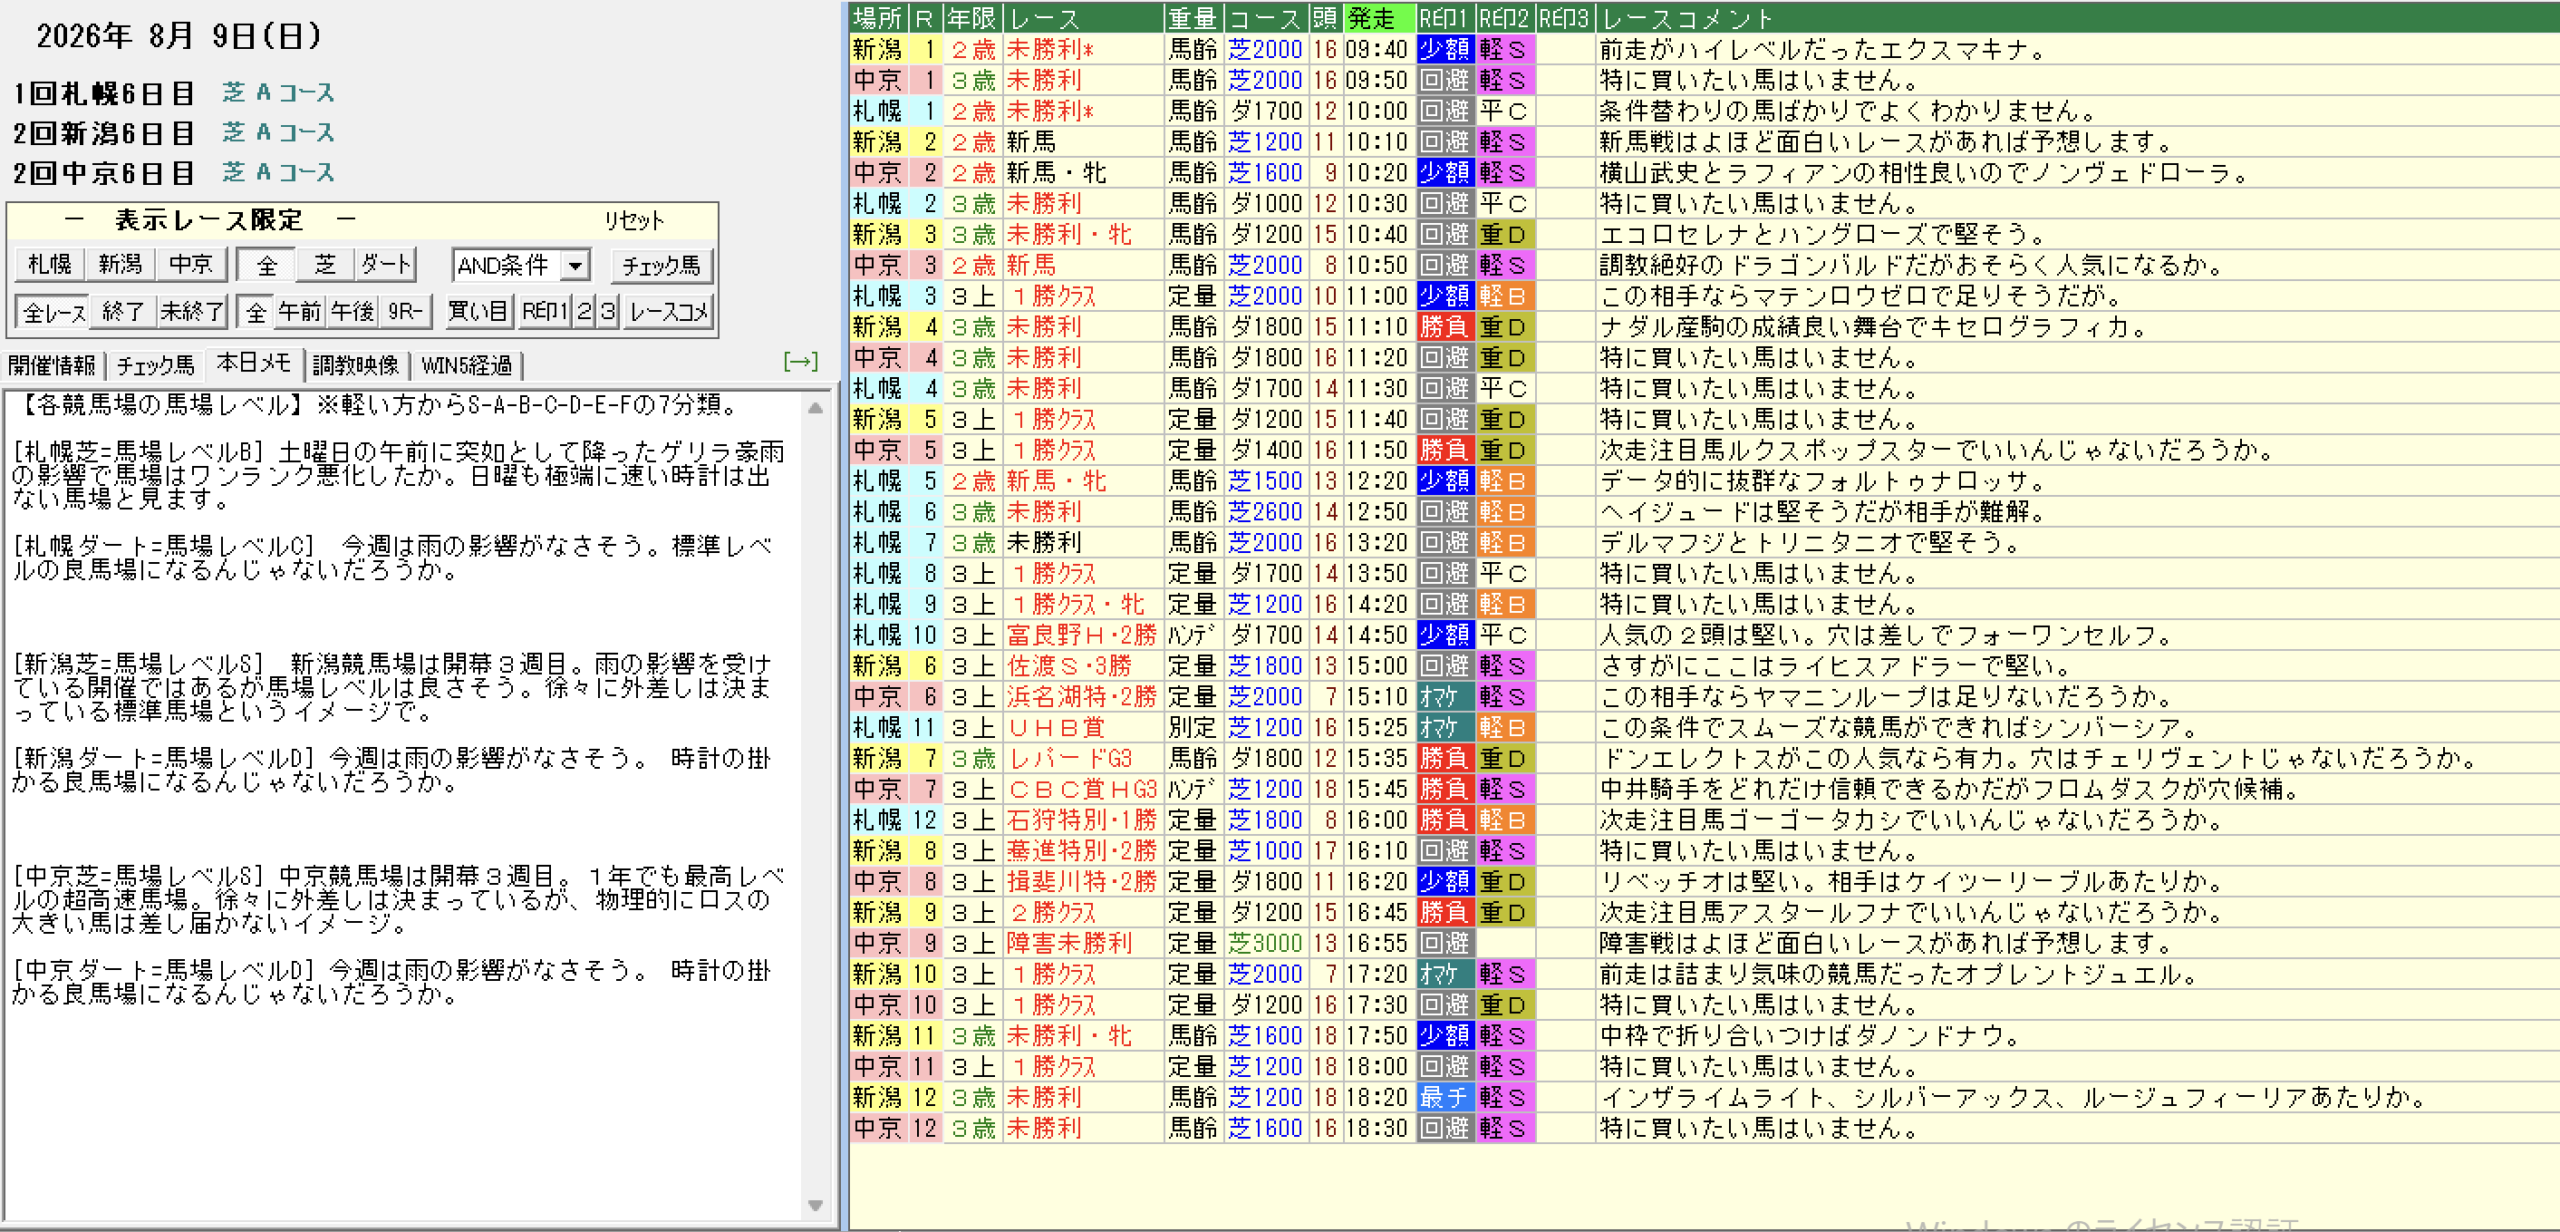Screen dimensions: 2560x1232
Task: Sort by the 発走 column header
Action: [1378, 18]
